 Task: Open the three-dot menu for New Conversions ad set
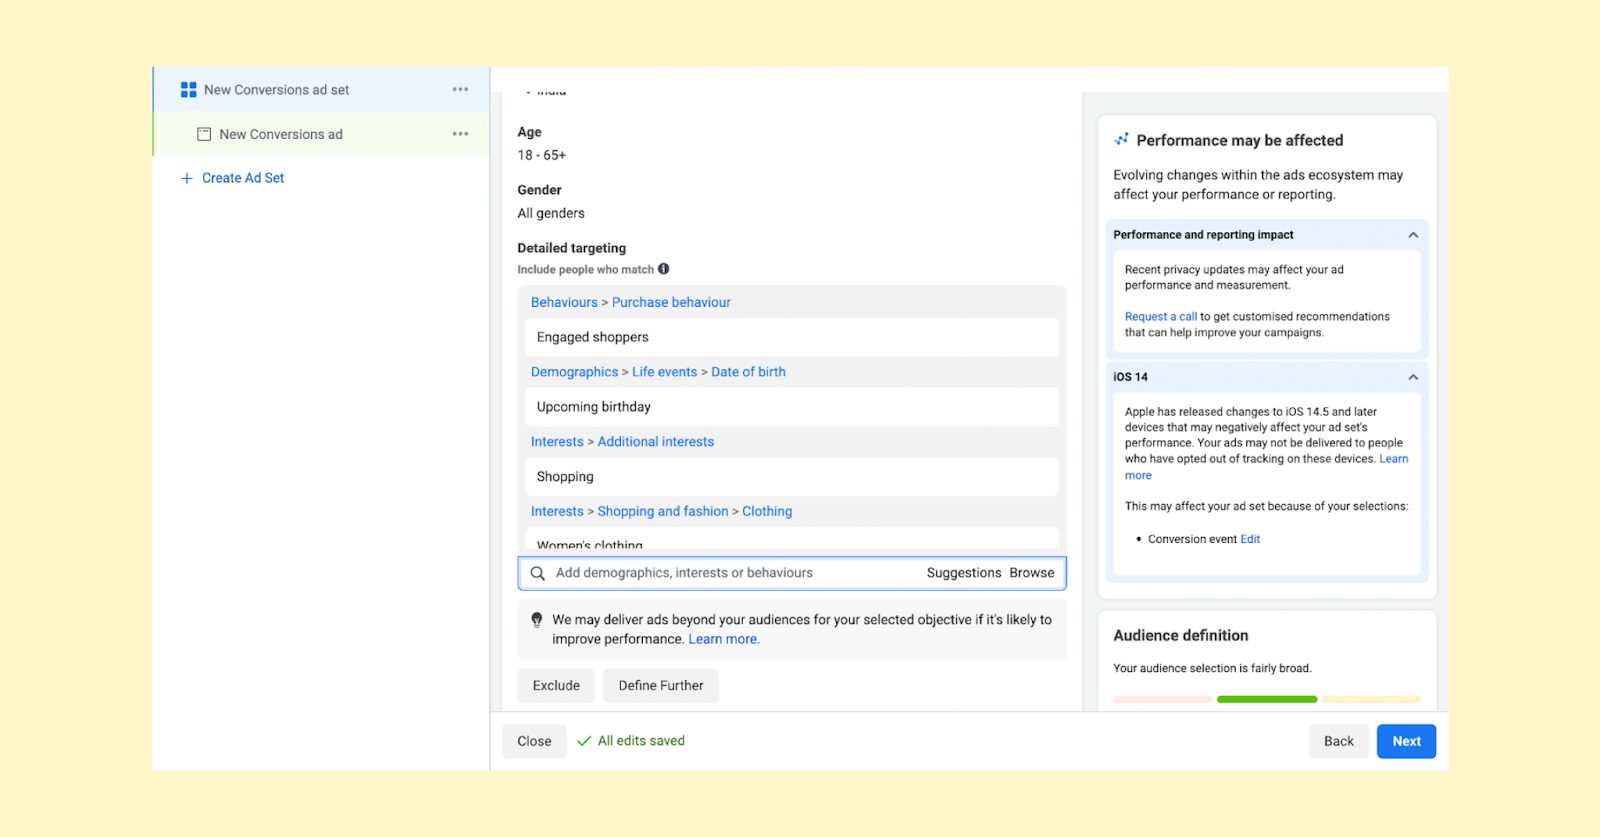(460, 89)
